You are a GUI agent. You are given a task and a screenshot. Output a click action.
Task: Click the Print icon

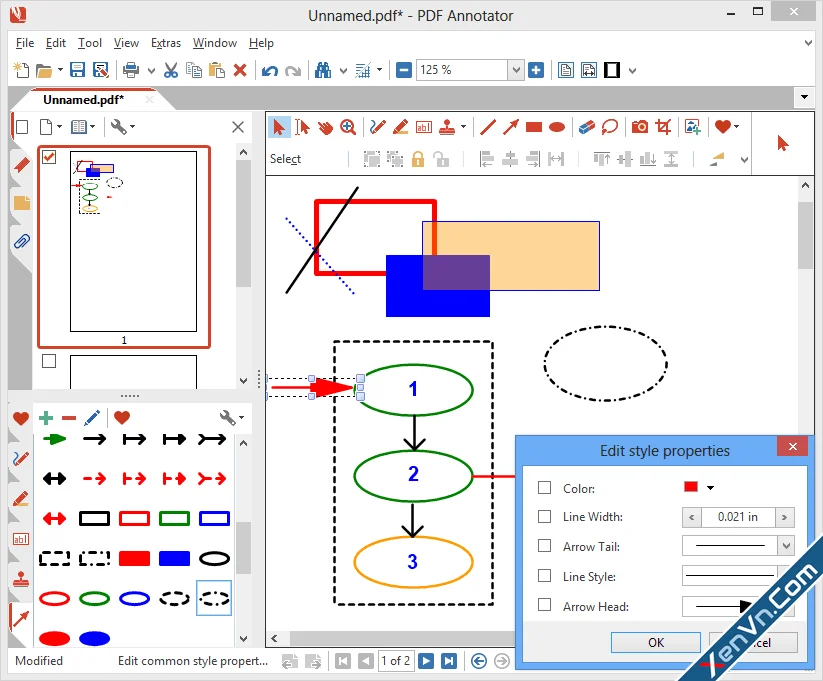pyautogui.click(x=131, y=70)
